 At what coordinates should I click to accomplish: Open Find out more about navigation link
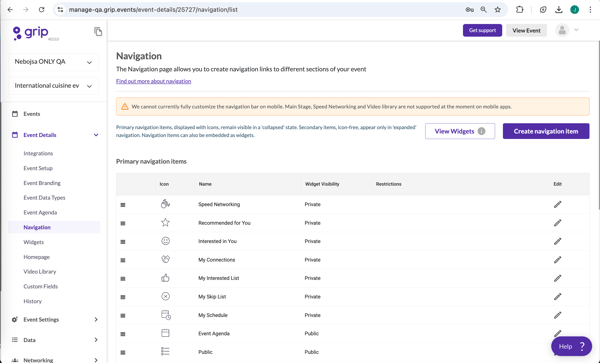click(x=153, y=81)
